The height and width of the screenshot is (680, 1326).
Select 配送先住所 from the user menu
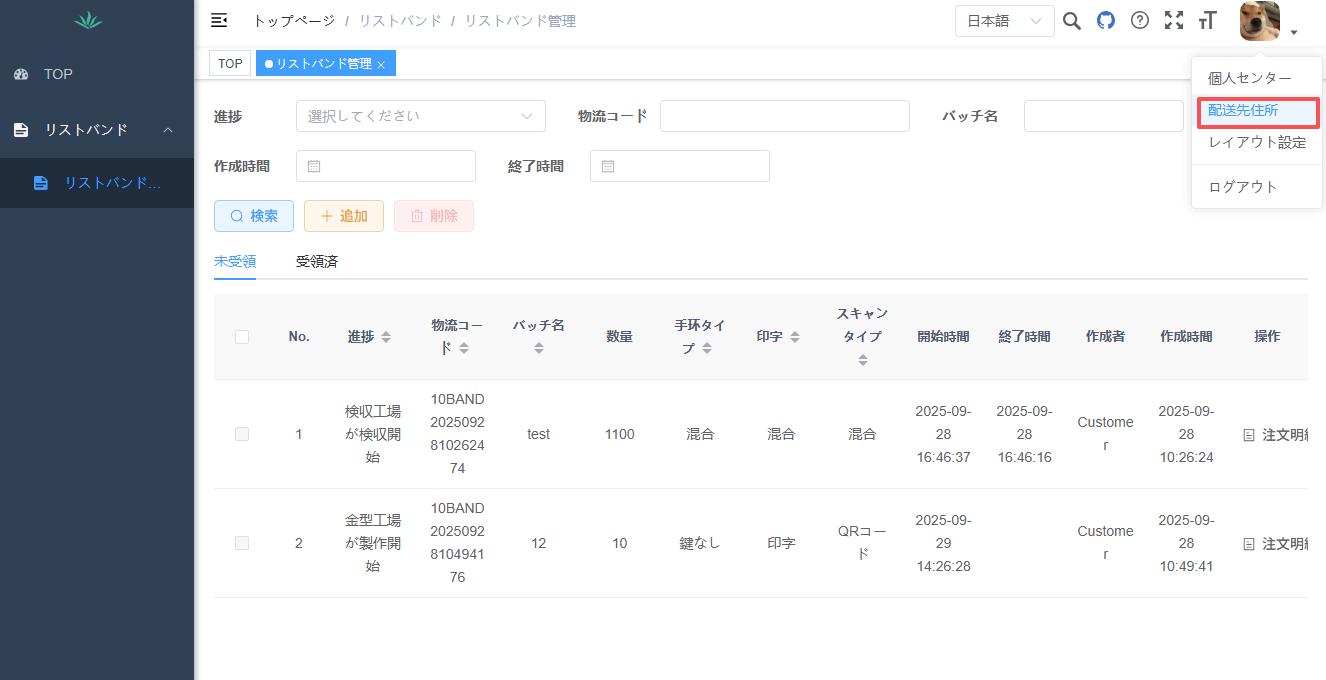pos(1243,110)
